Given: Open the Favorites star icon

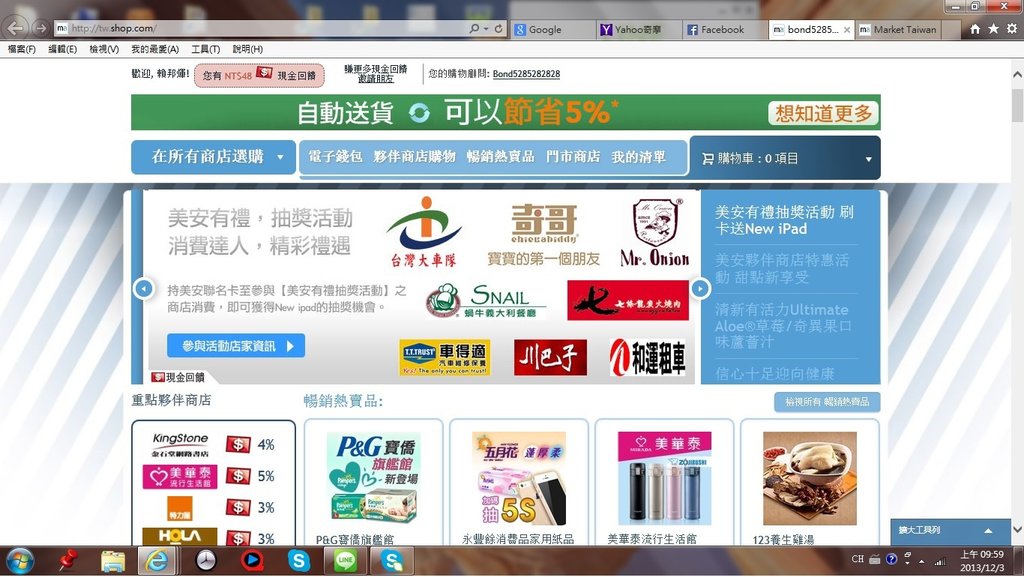Looking at the screenshot, I should pos(993,29).
